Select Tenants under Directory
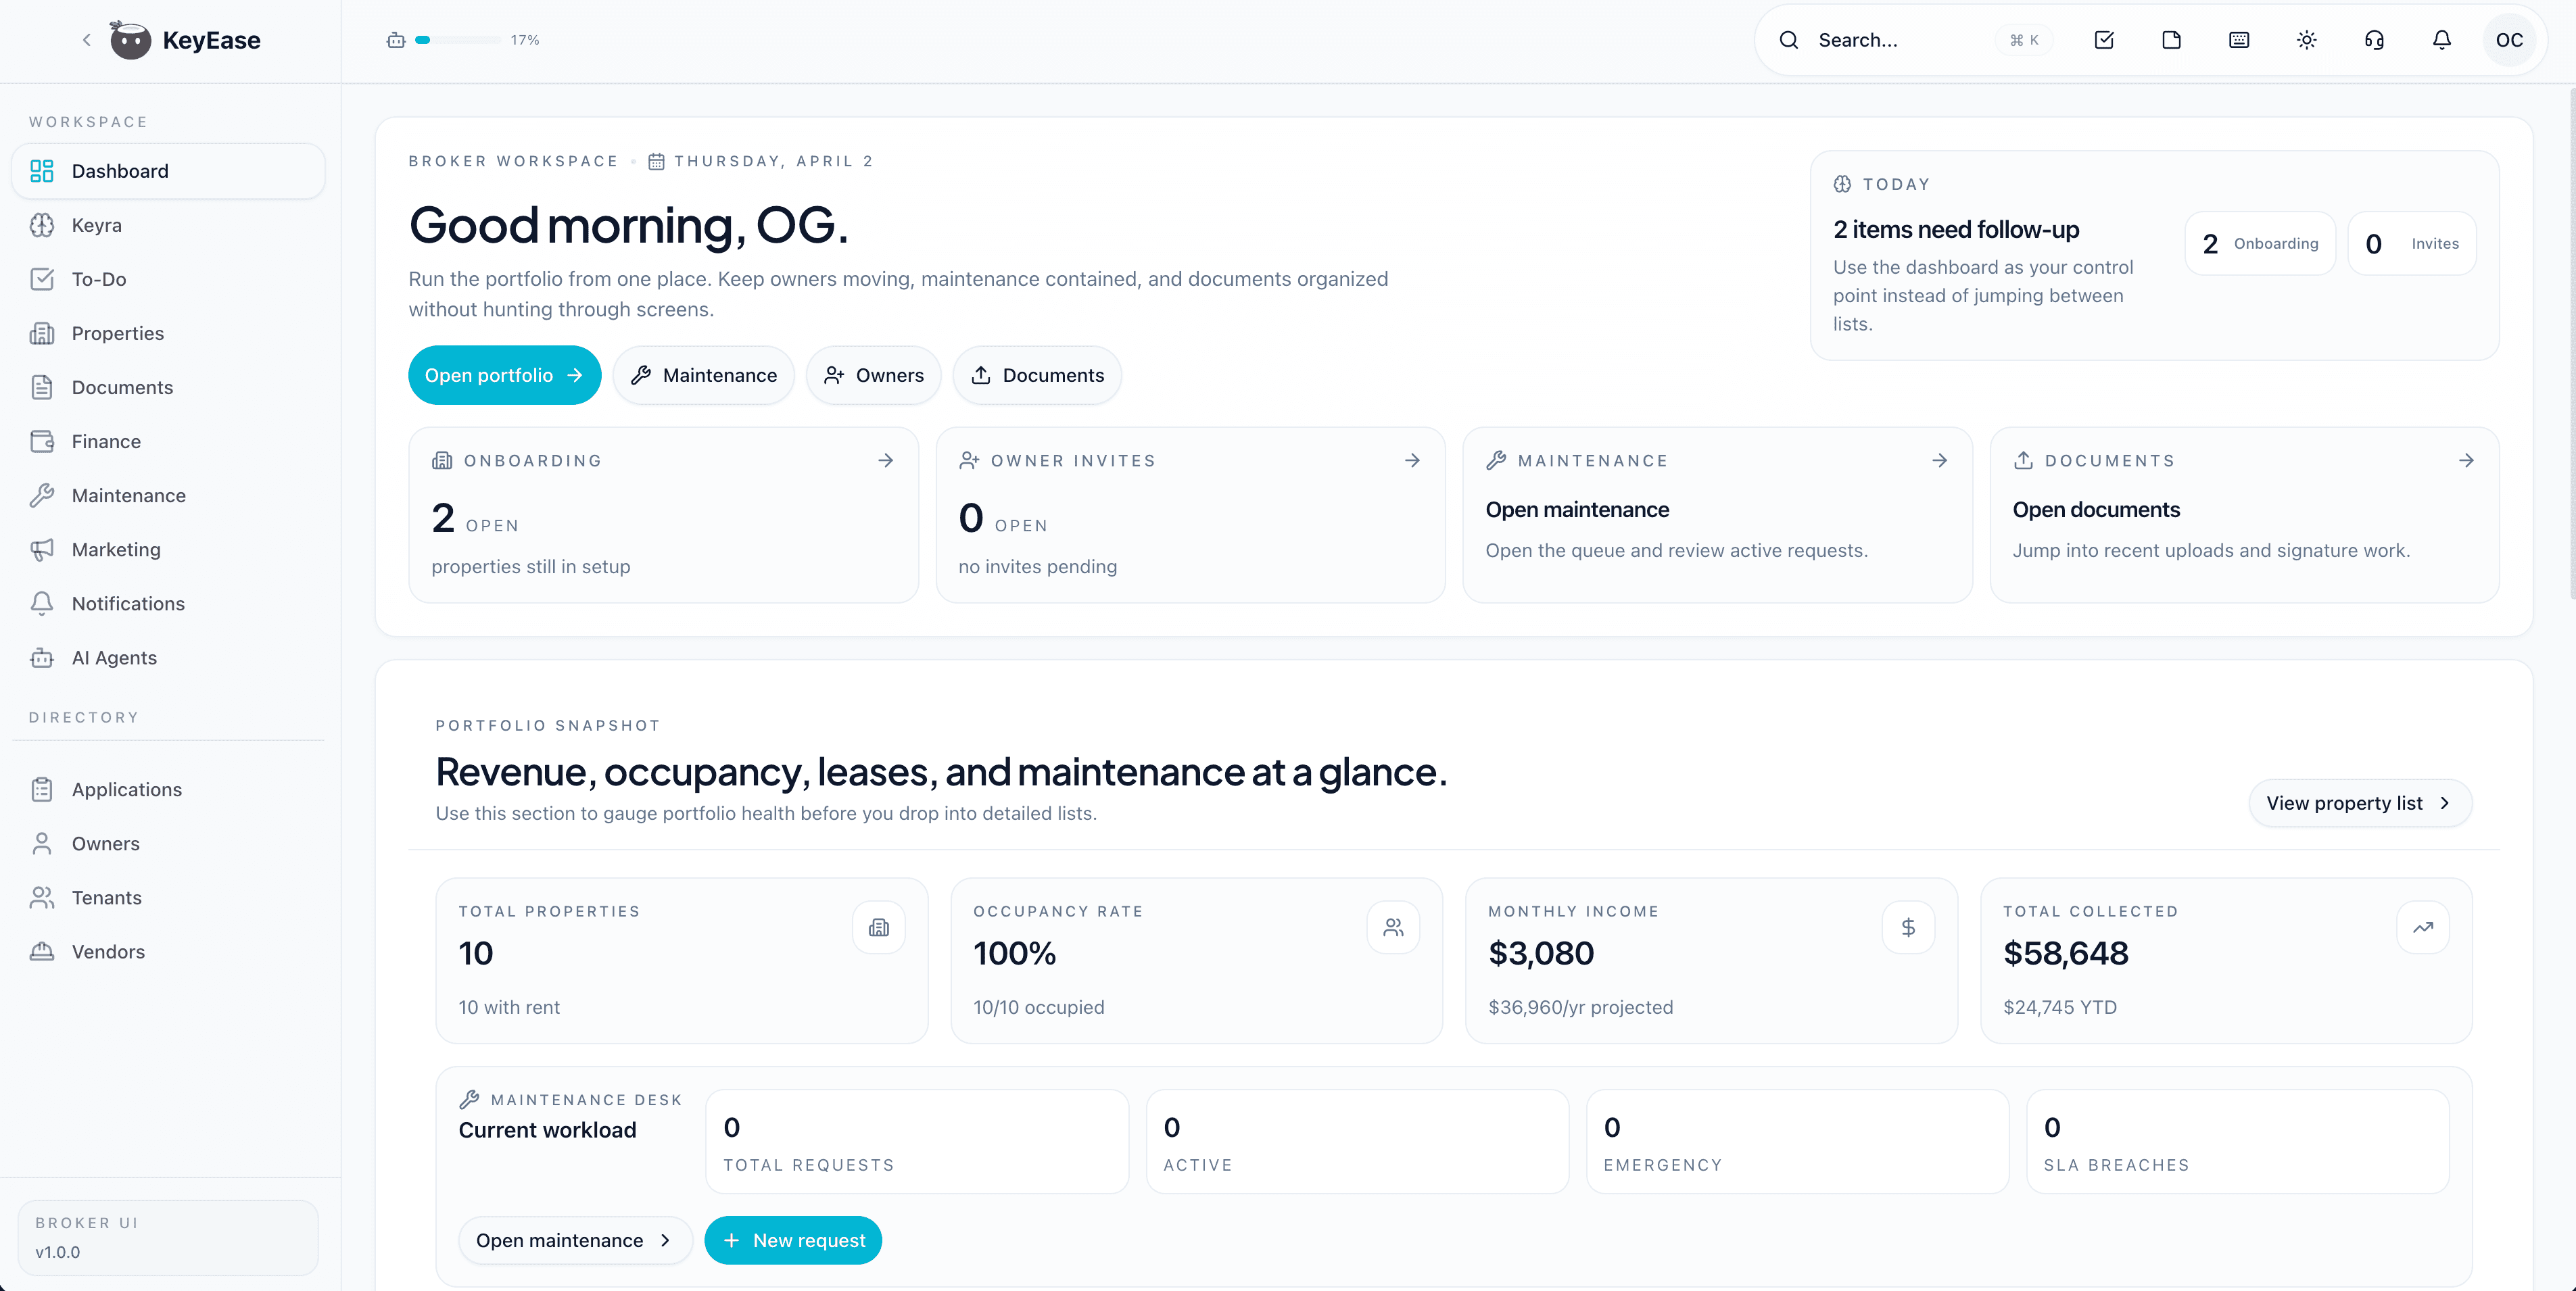Viewport: 2576px width, 1291px height. [x=106, y=897]
